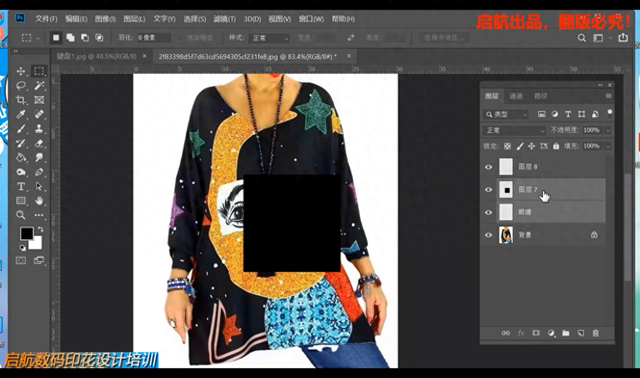Select the Pen tool

coord(39,172)
